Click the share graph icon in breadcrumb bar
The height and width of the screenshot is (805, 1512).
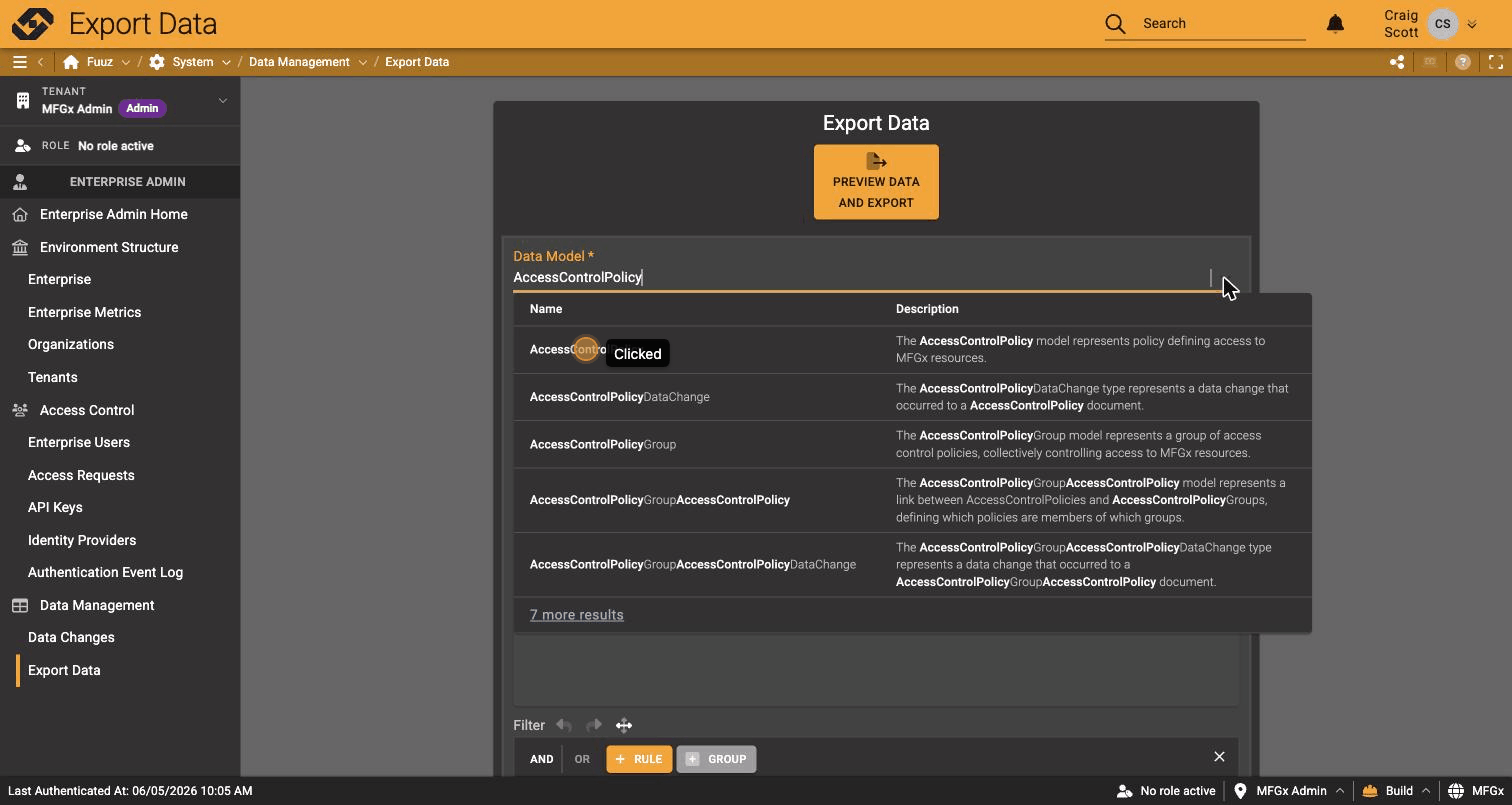[x=1397, y=62]
